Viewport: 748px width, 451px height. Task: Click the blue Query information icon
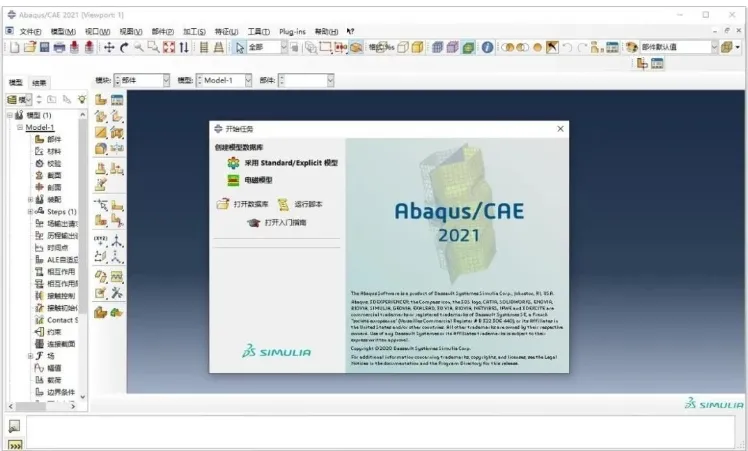487,47
